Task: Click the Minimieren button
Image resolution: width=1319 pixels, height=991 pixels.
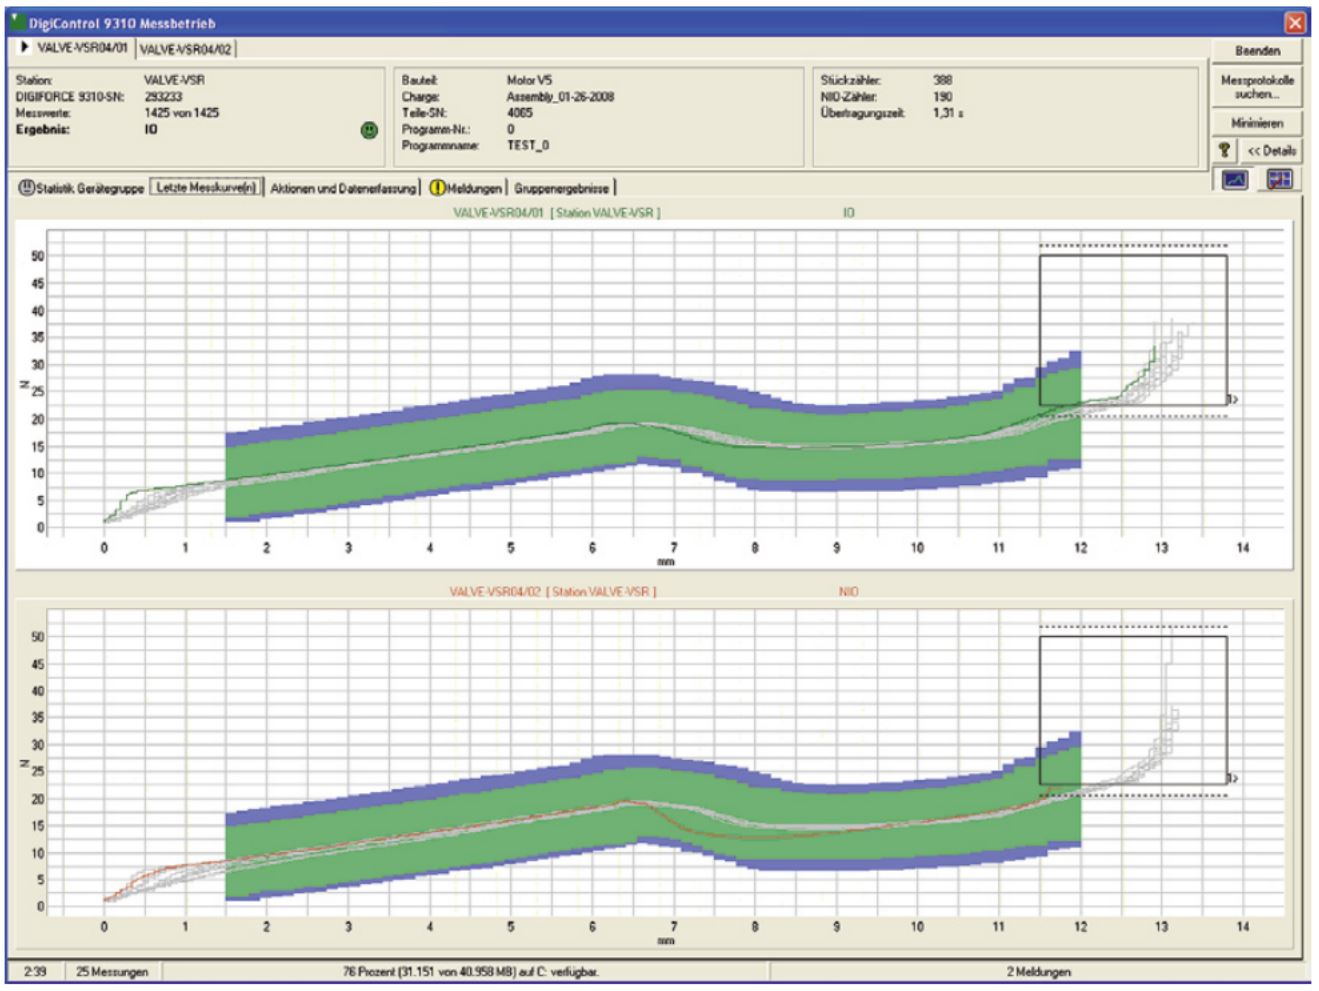Action: point(1256,123)
